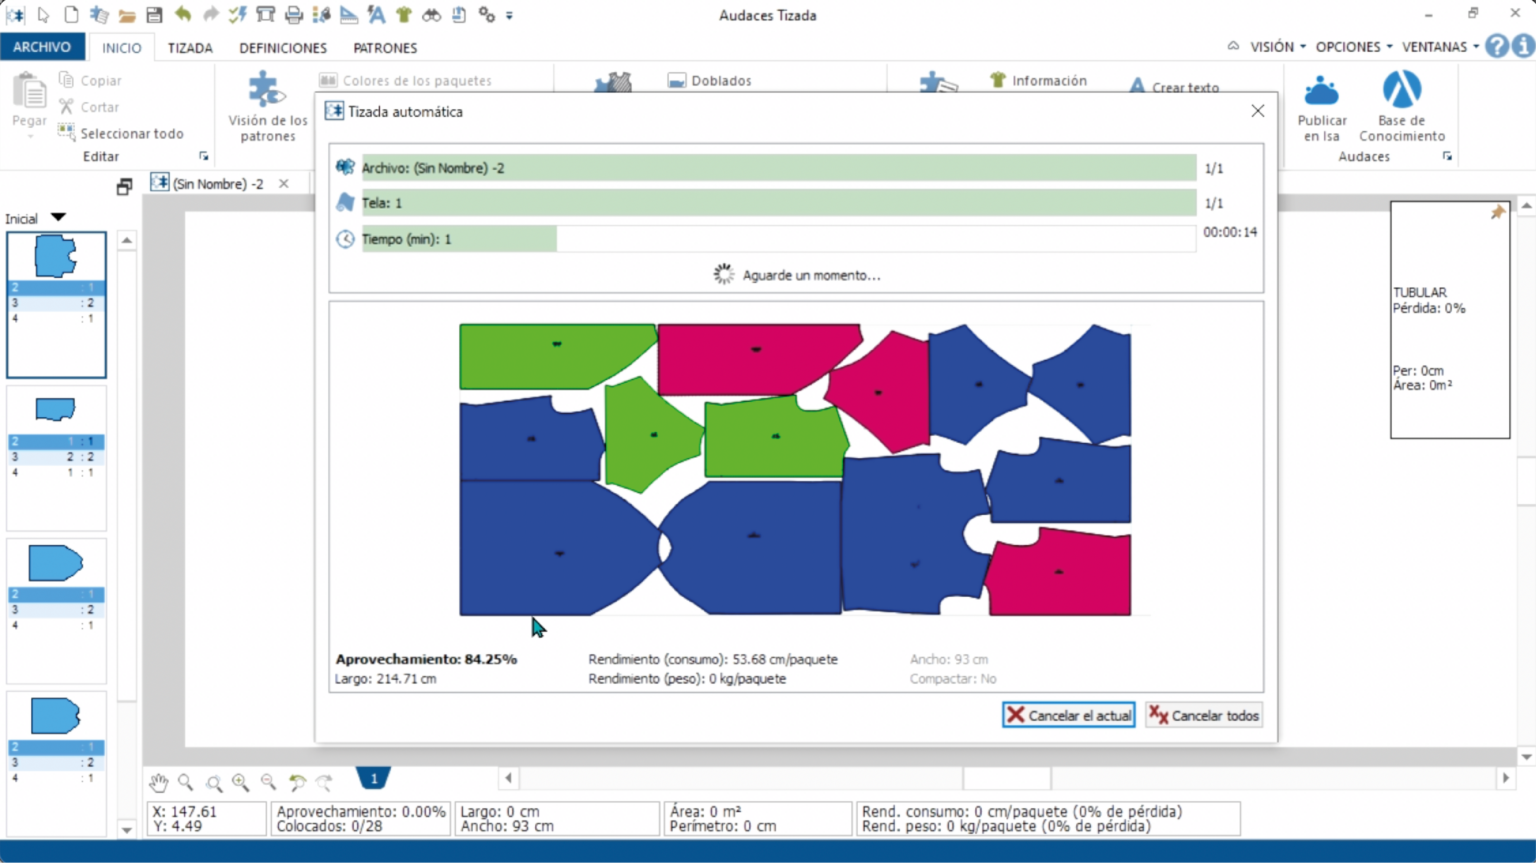Viewport: 1536px width, 863px height.
Task: Click the open folder icon
Action: click(127, 15)
